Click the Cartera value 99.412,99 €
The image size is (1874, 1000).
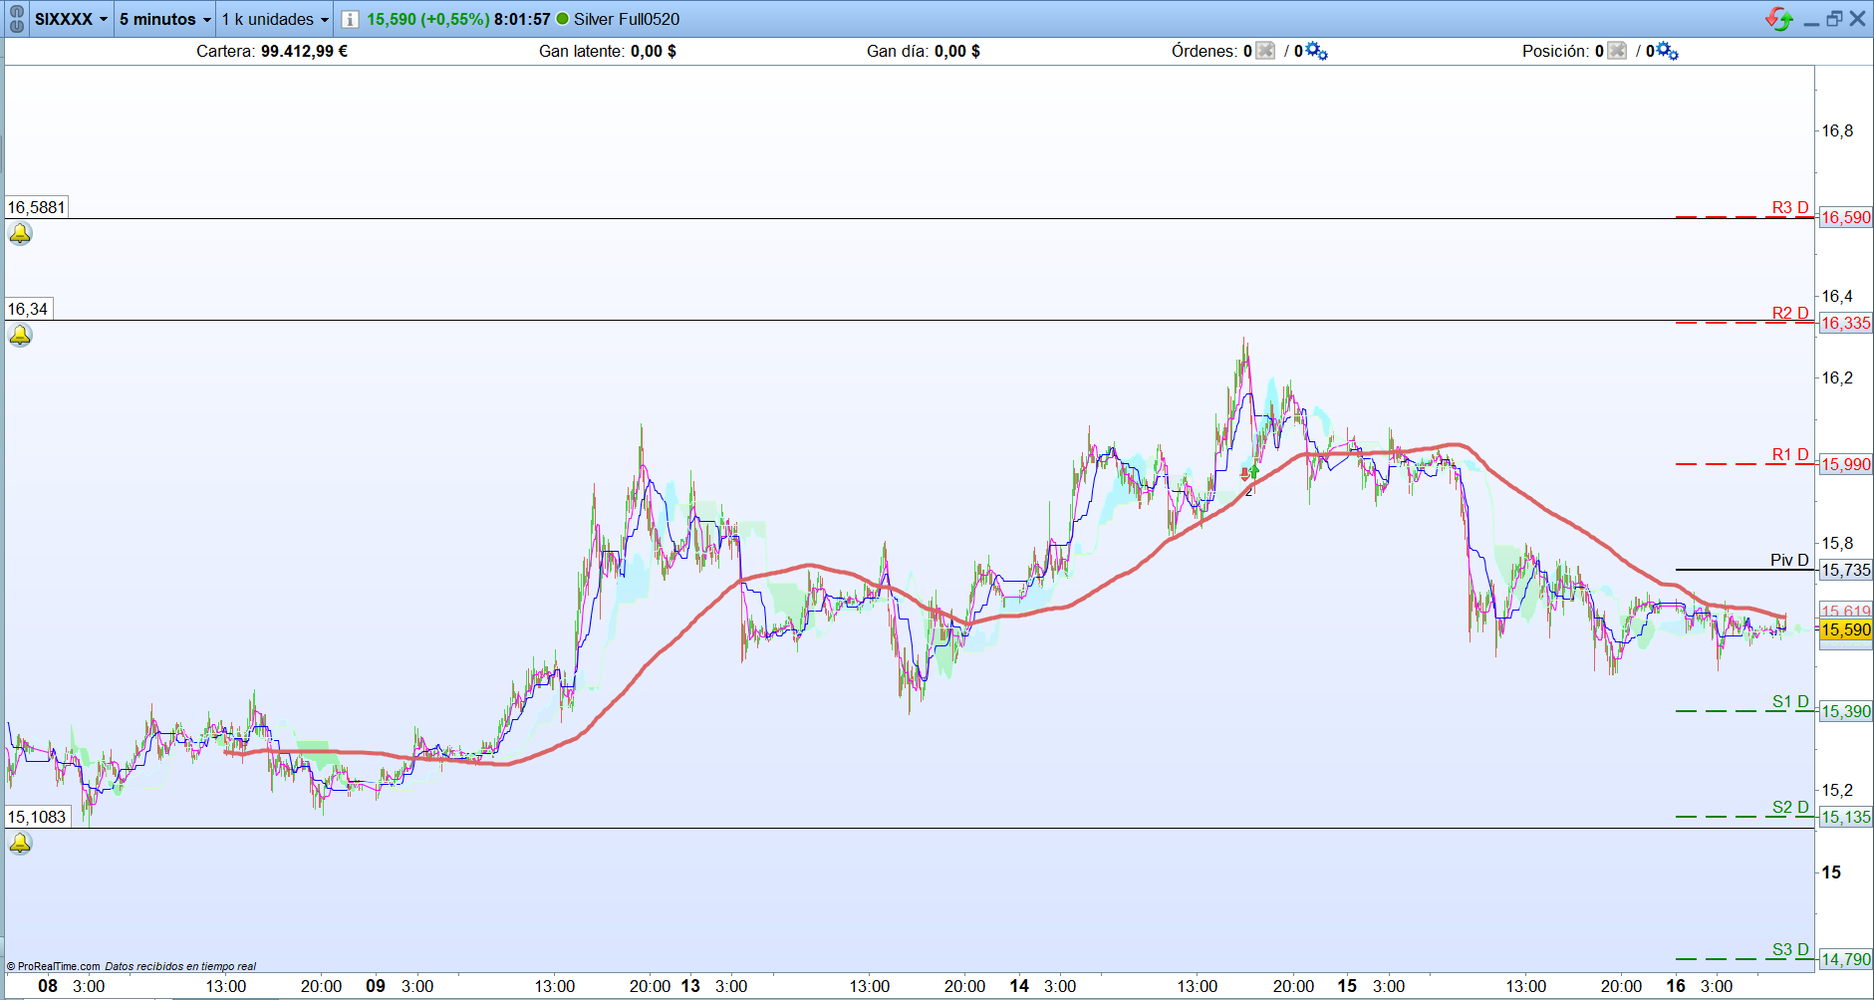[304, 51]
